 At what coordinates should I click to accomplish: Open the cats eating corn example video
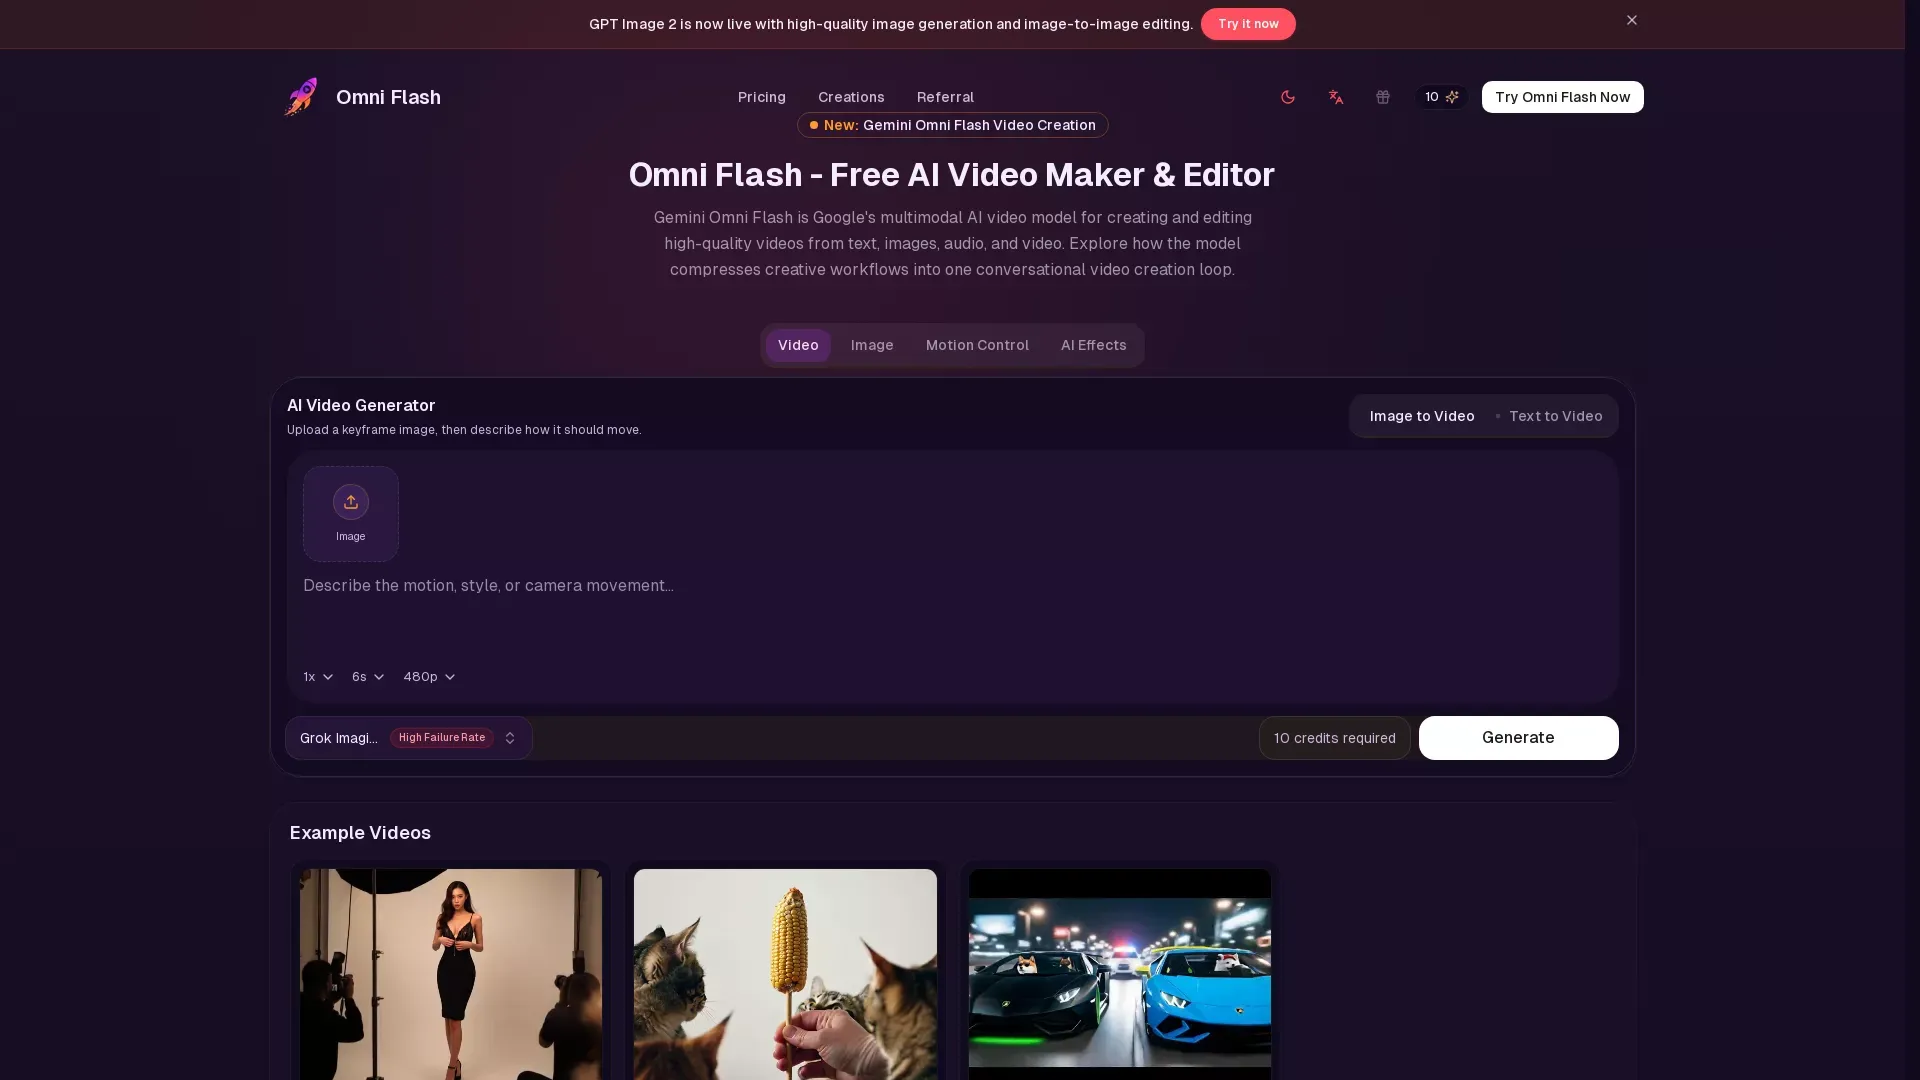(x=785, y=974)
